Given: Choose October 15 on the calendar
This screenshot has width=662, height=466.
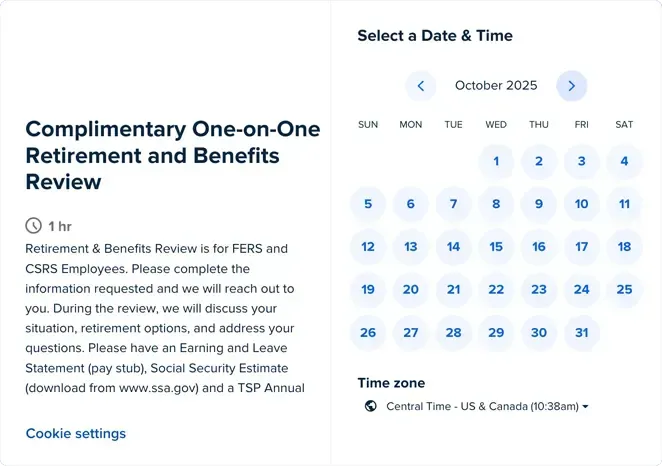Looking at the screenshot, I should 496,247.
